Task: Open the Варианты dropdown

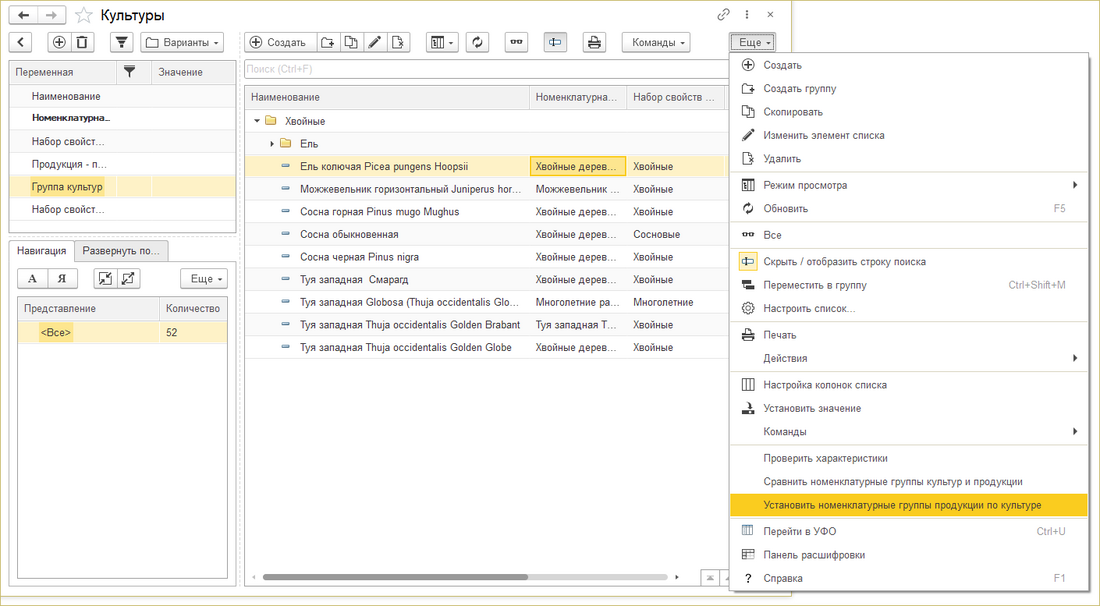Action: click(x=182, y=42)
